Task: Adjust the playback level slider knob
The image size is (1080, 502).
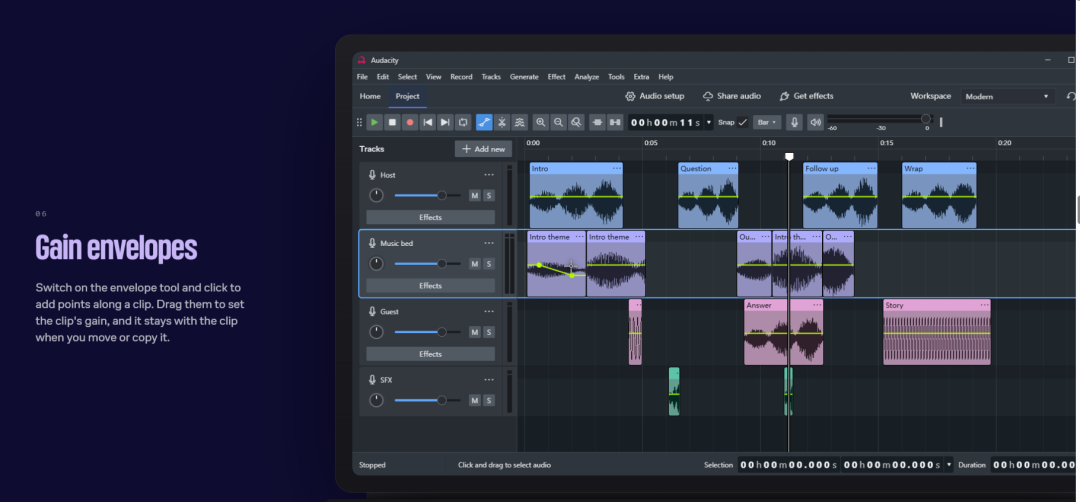Action: [926, 118]
